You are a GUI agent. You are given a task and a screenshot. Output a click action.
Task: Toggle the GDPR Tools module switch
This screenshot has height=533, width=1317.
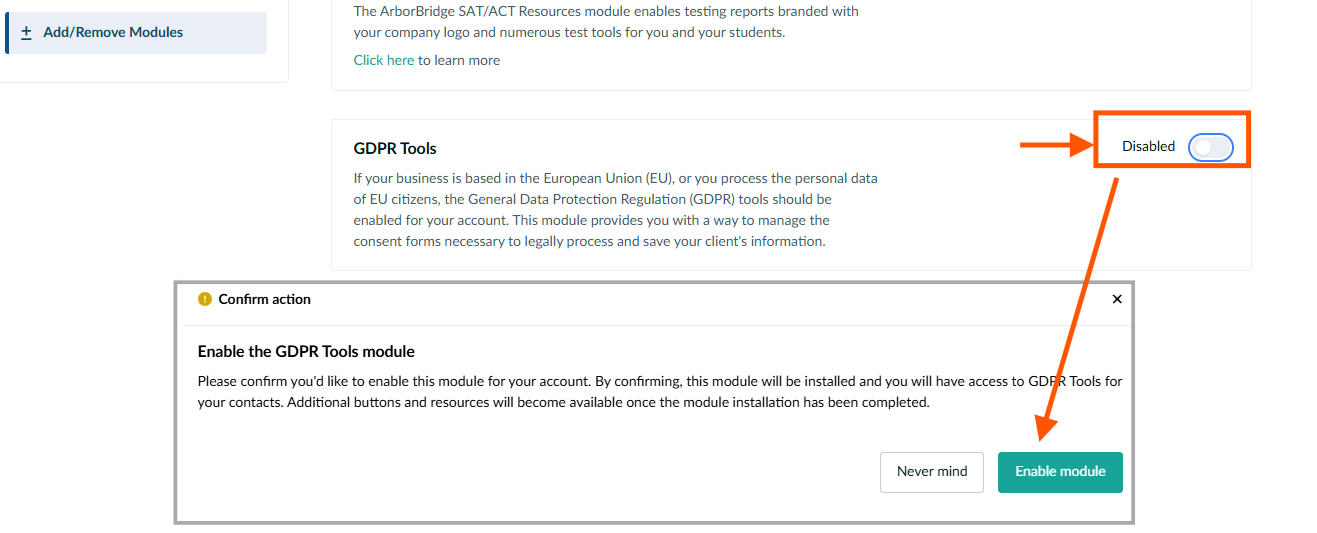(1210, 148)
